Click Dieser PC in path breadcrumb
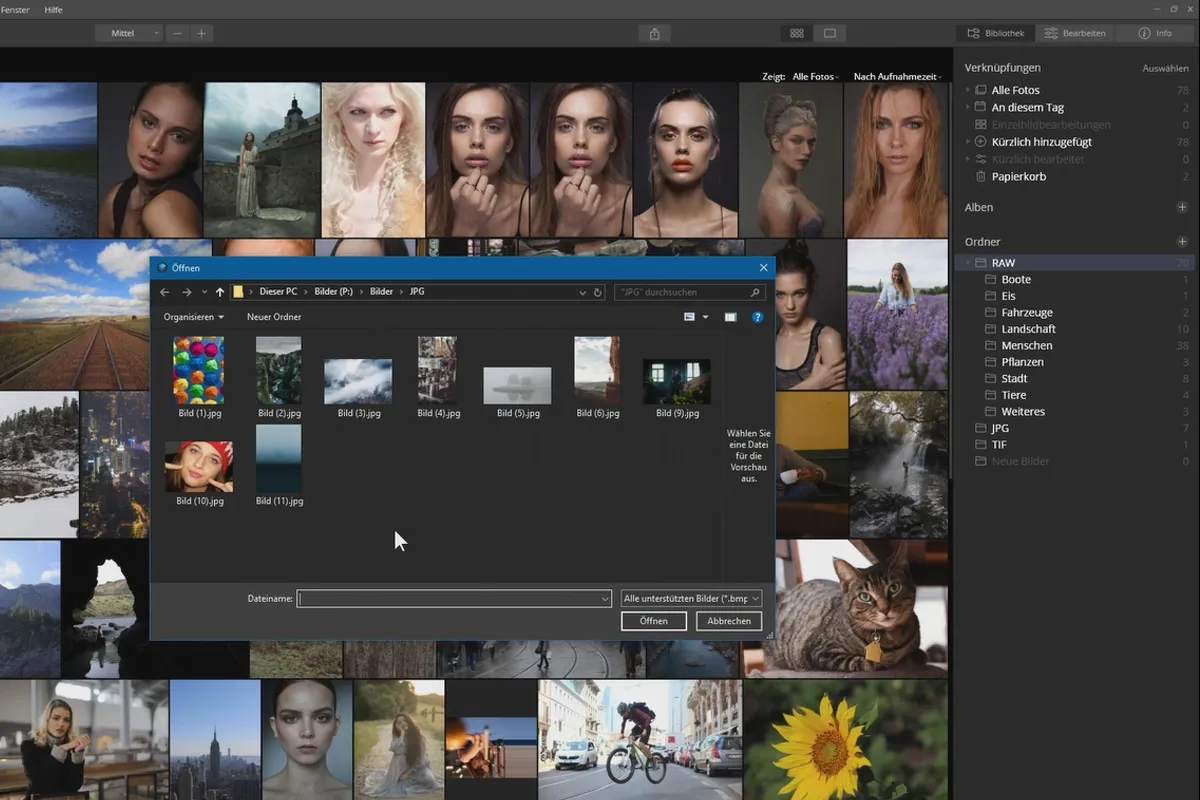The width and height of the screenshot is (1200, 800). pos(278,292)
